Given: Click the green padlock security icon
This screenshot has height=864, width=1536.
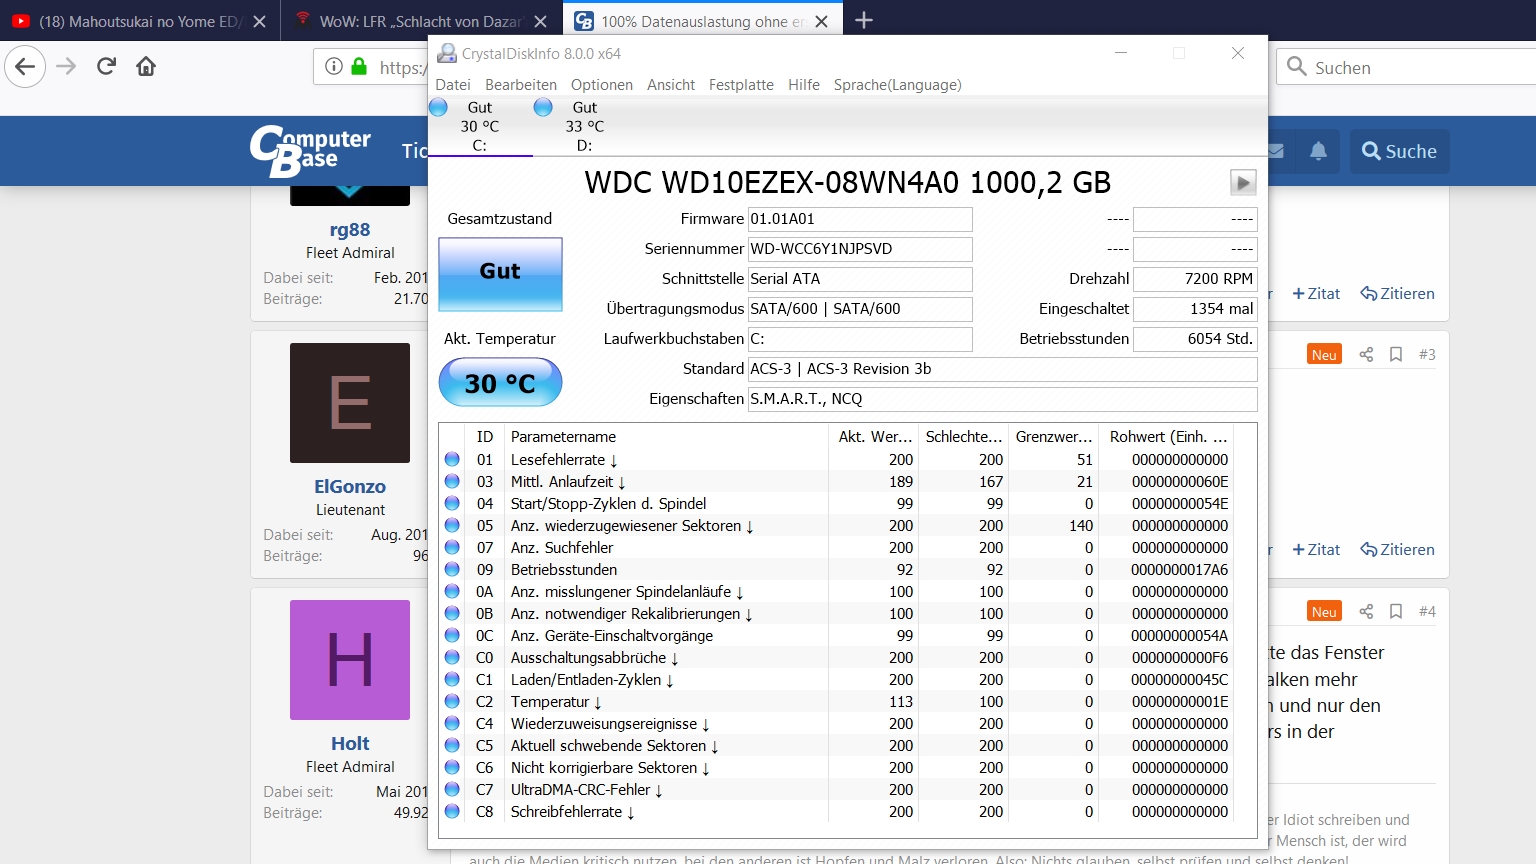Looking at the screenshot, I should click(359, 67).
